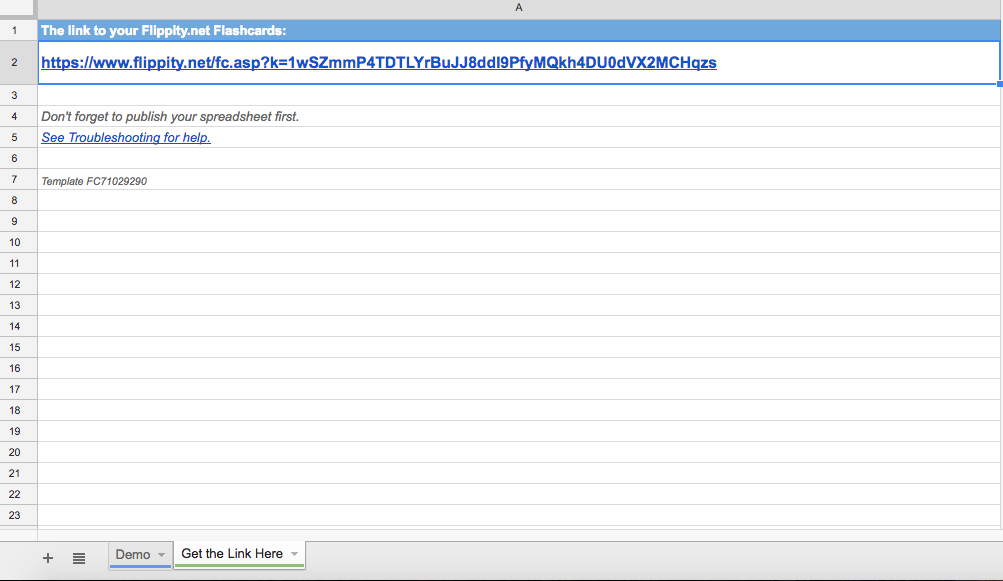Select the blue Flippity.net Flashcards title cell
This screenshot has height=581, width=1003.
click(x=518, y=30)
